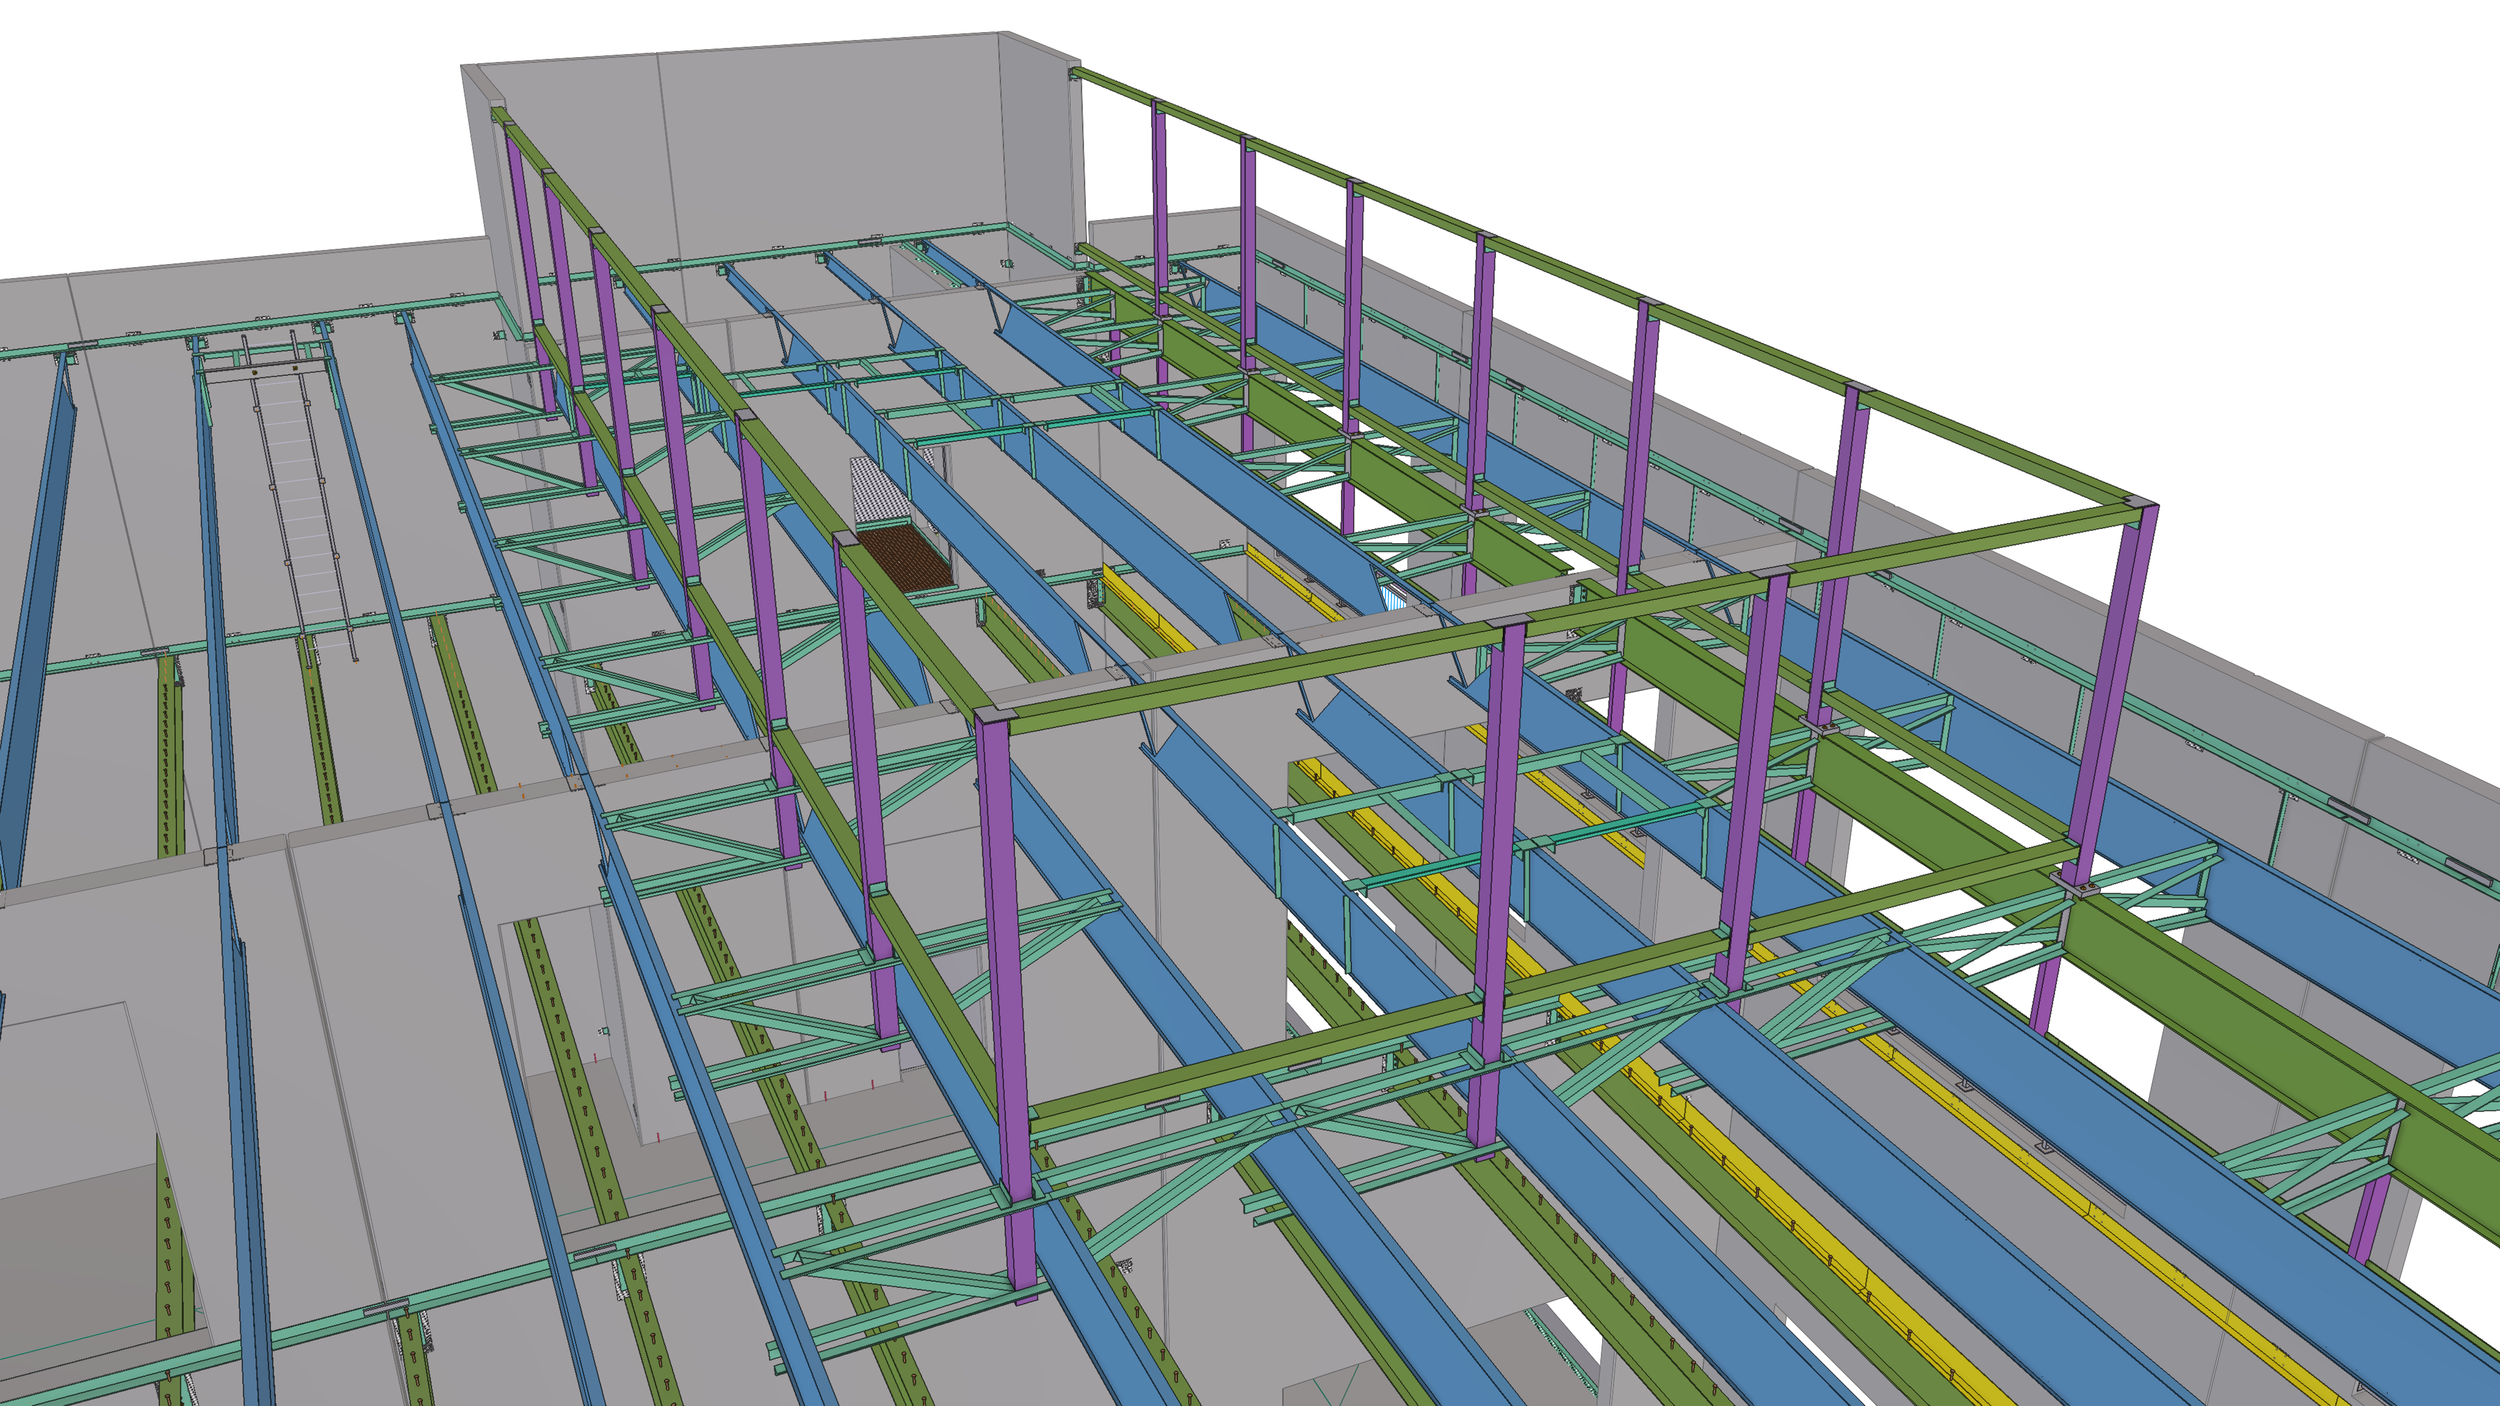Select the vertical ladder on the left
2500x1406 pixels.
pyautogui.click(x=300, y=500)
